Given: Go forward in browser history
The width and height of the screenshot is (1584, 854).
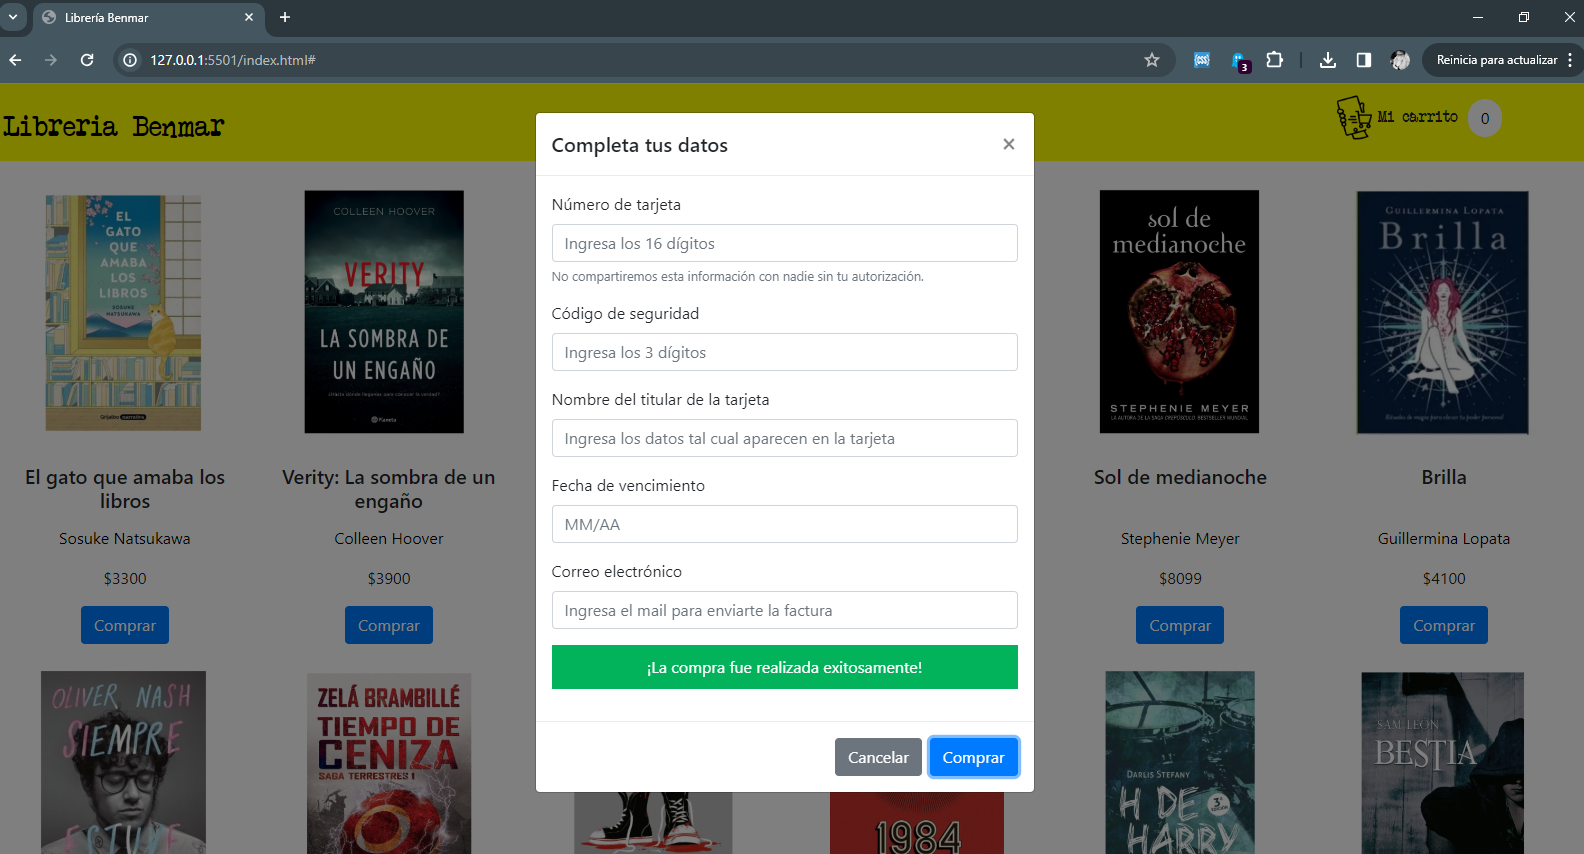Looking at the screenshot, I should click(51, 60).
